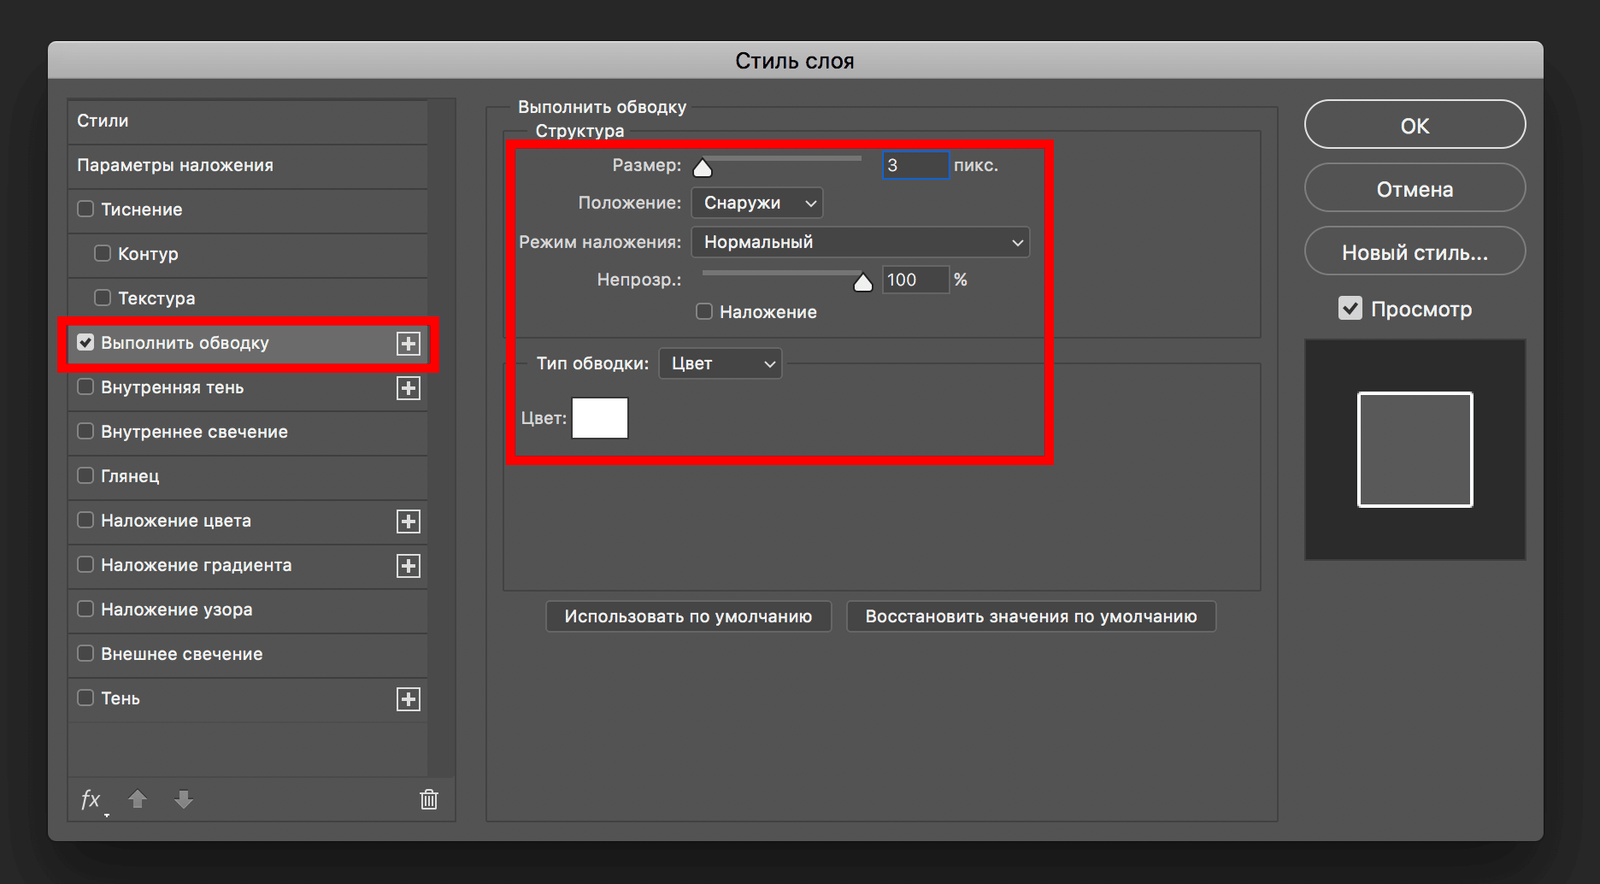1600x884 pixels.
Task: Add another stroke with plus icon
Action: (408, 344)
